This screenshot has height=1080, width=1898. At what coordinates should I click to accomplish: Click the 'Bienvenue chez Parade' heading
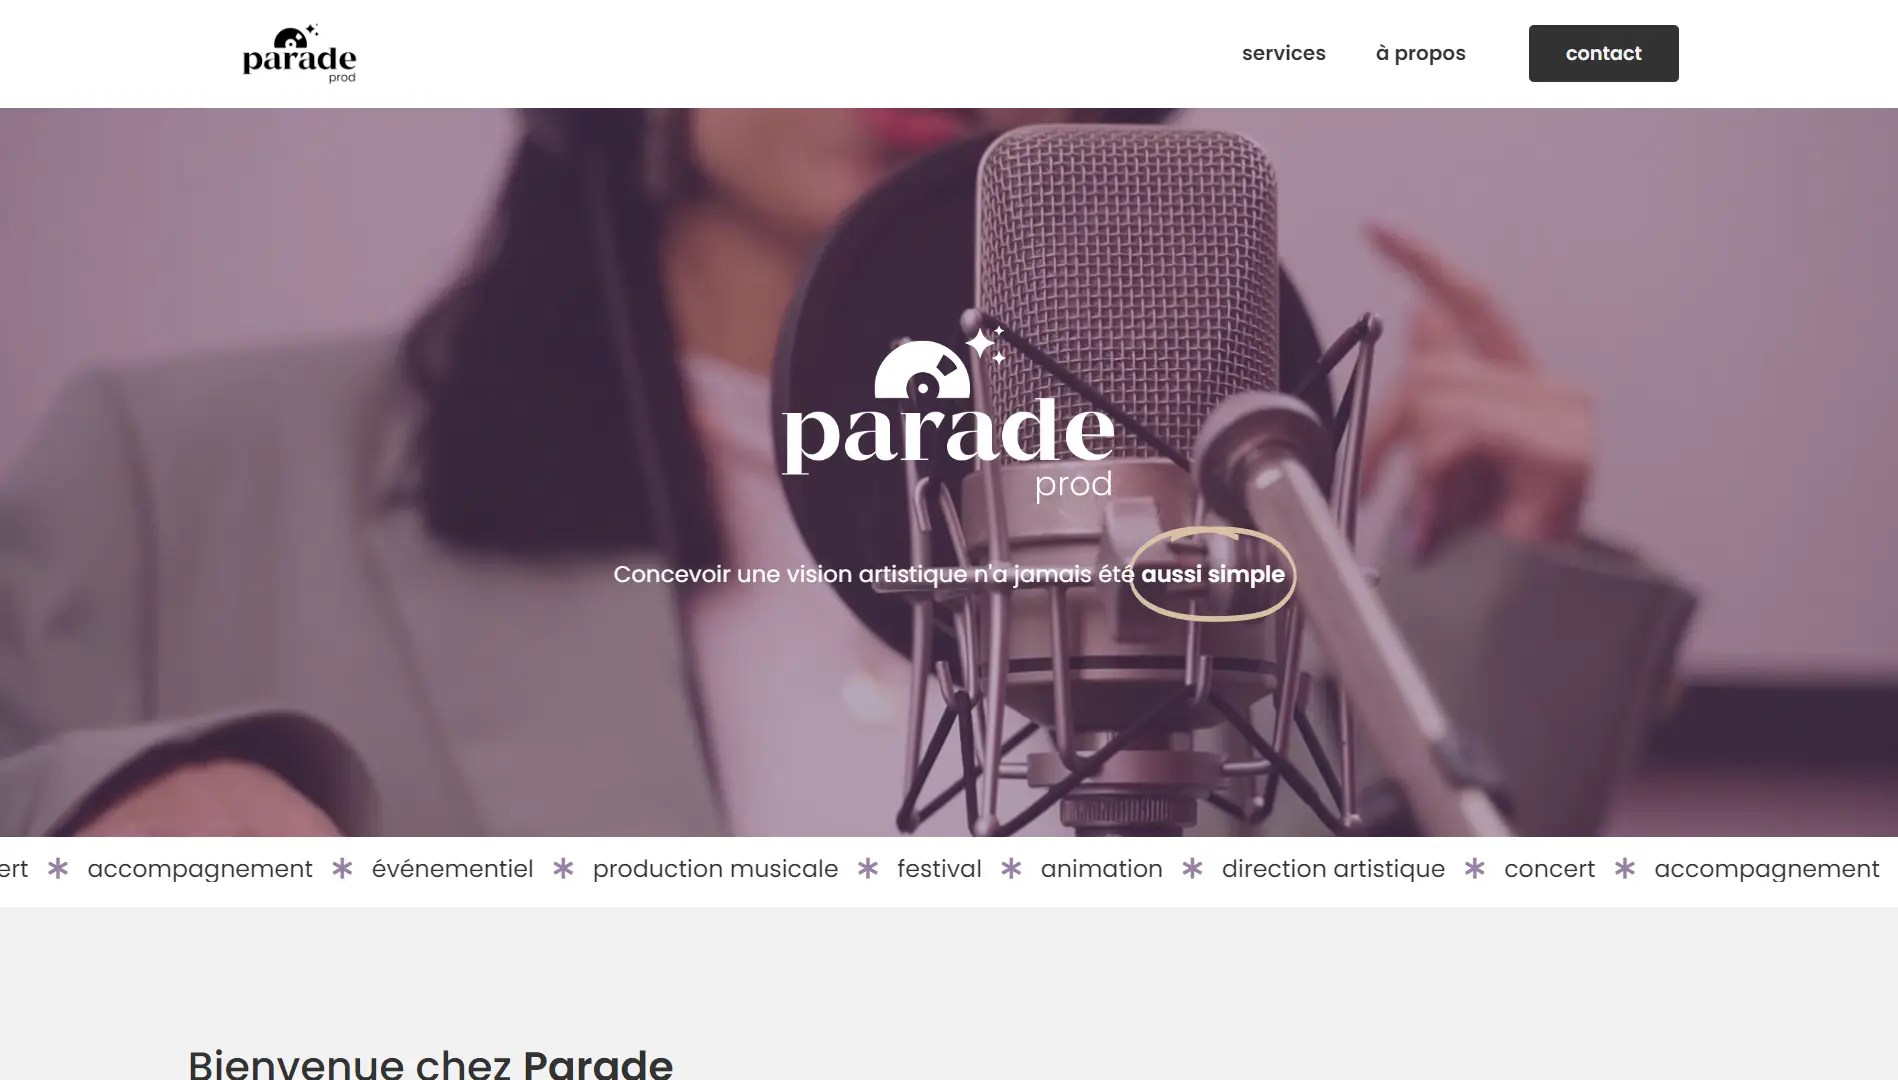pos(430,1063)
